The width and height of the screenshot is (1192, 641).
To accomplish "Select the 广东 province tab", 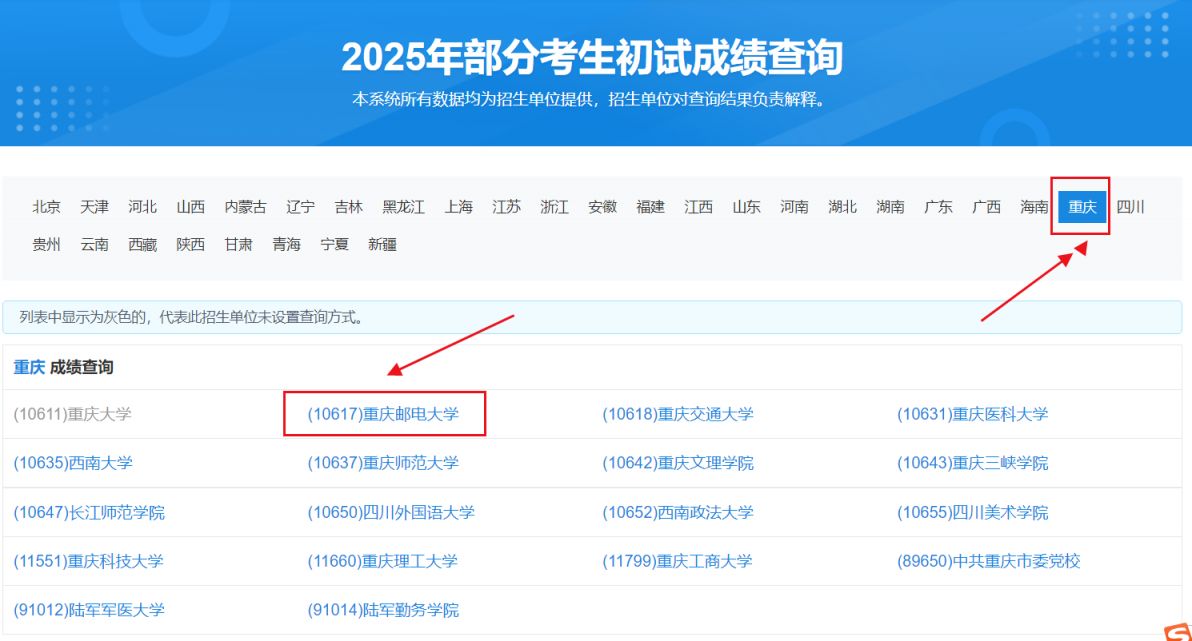I will tap(938, 207).
